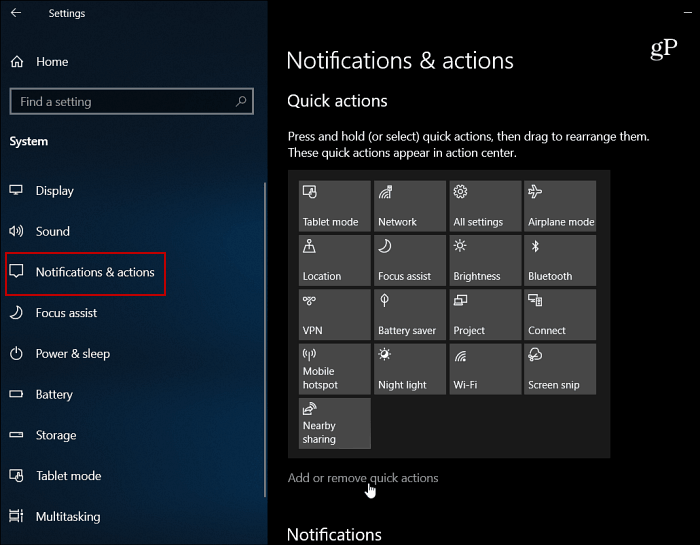
Task: Select the Network quick action tile
Action: [x=410, y=206]
